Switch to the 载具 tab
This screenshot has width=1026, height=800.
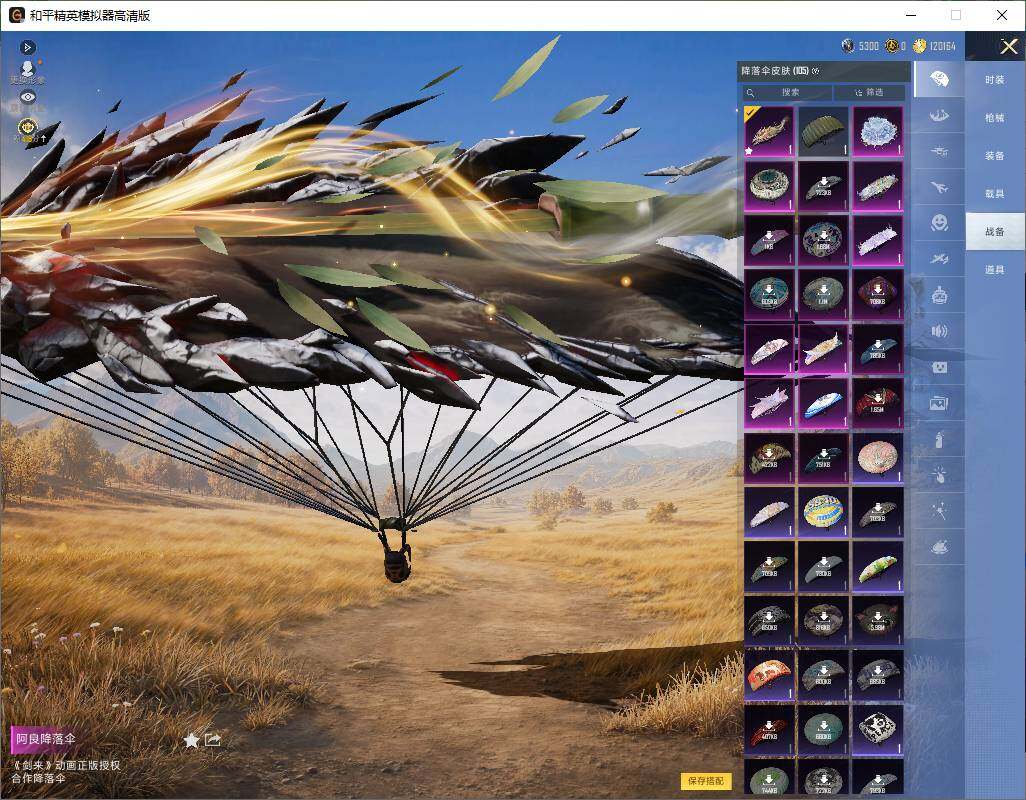click(x=995, y=194)
